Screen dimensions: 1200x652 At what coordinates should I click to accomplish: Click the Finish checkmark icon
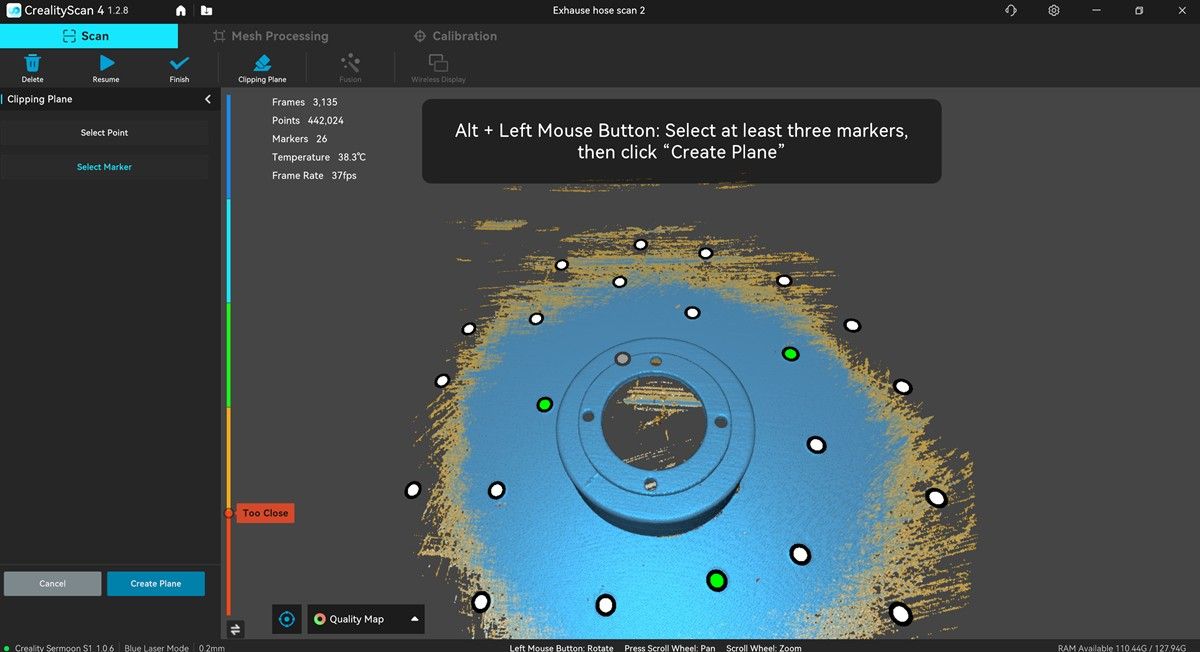pyautogui.click(x=179, y=64)
